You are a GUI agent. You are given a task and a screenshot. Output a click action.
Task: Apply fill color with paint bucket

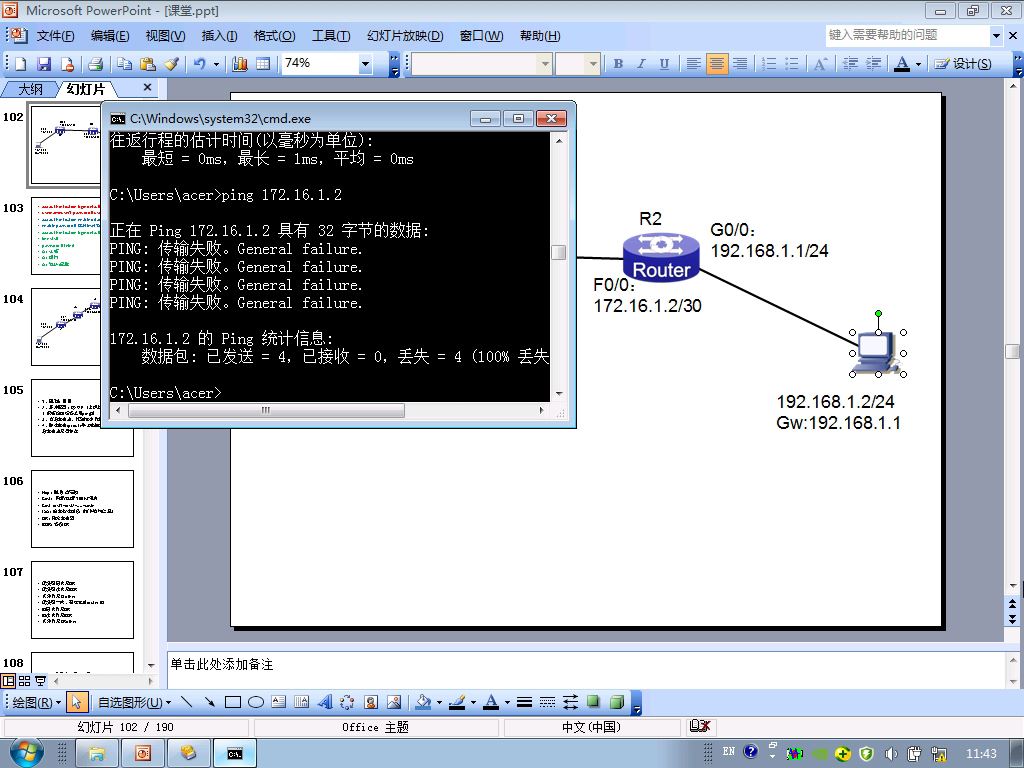click(423, 702)
